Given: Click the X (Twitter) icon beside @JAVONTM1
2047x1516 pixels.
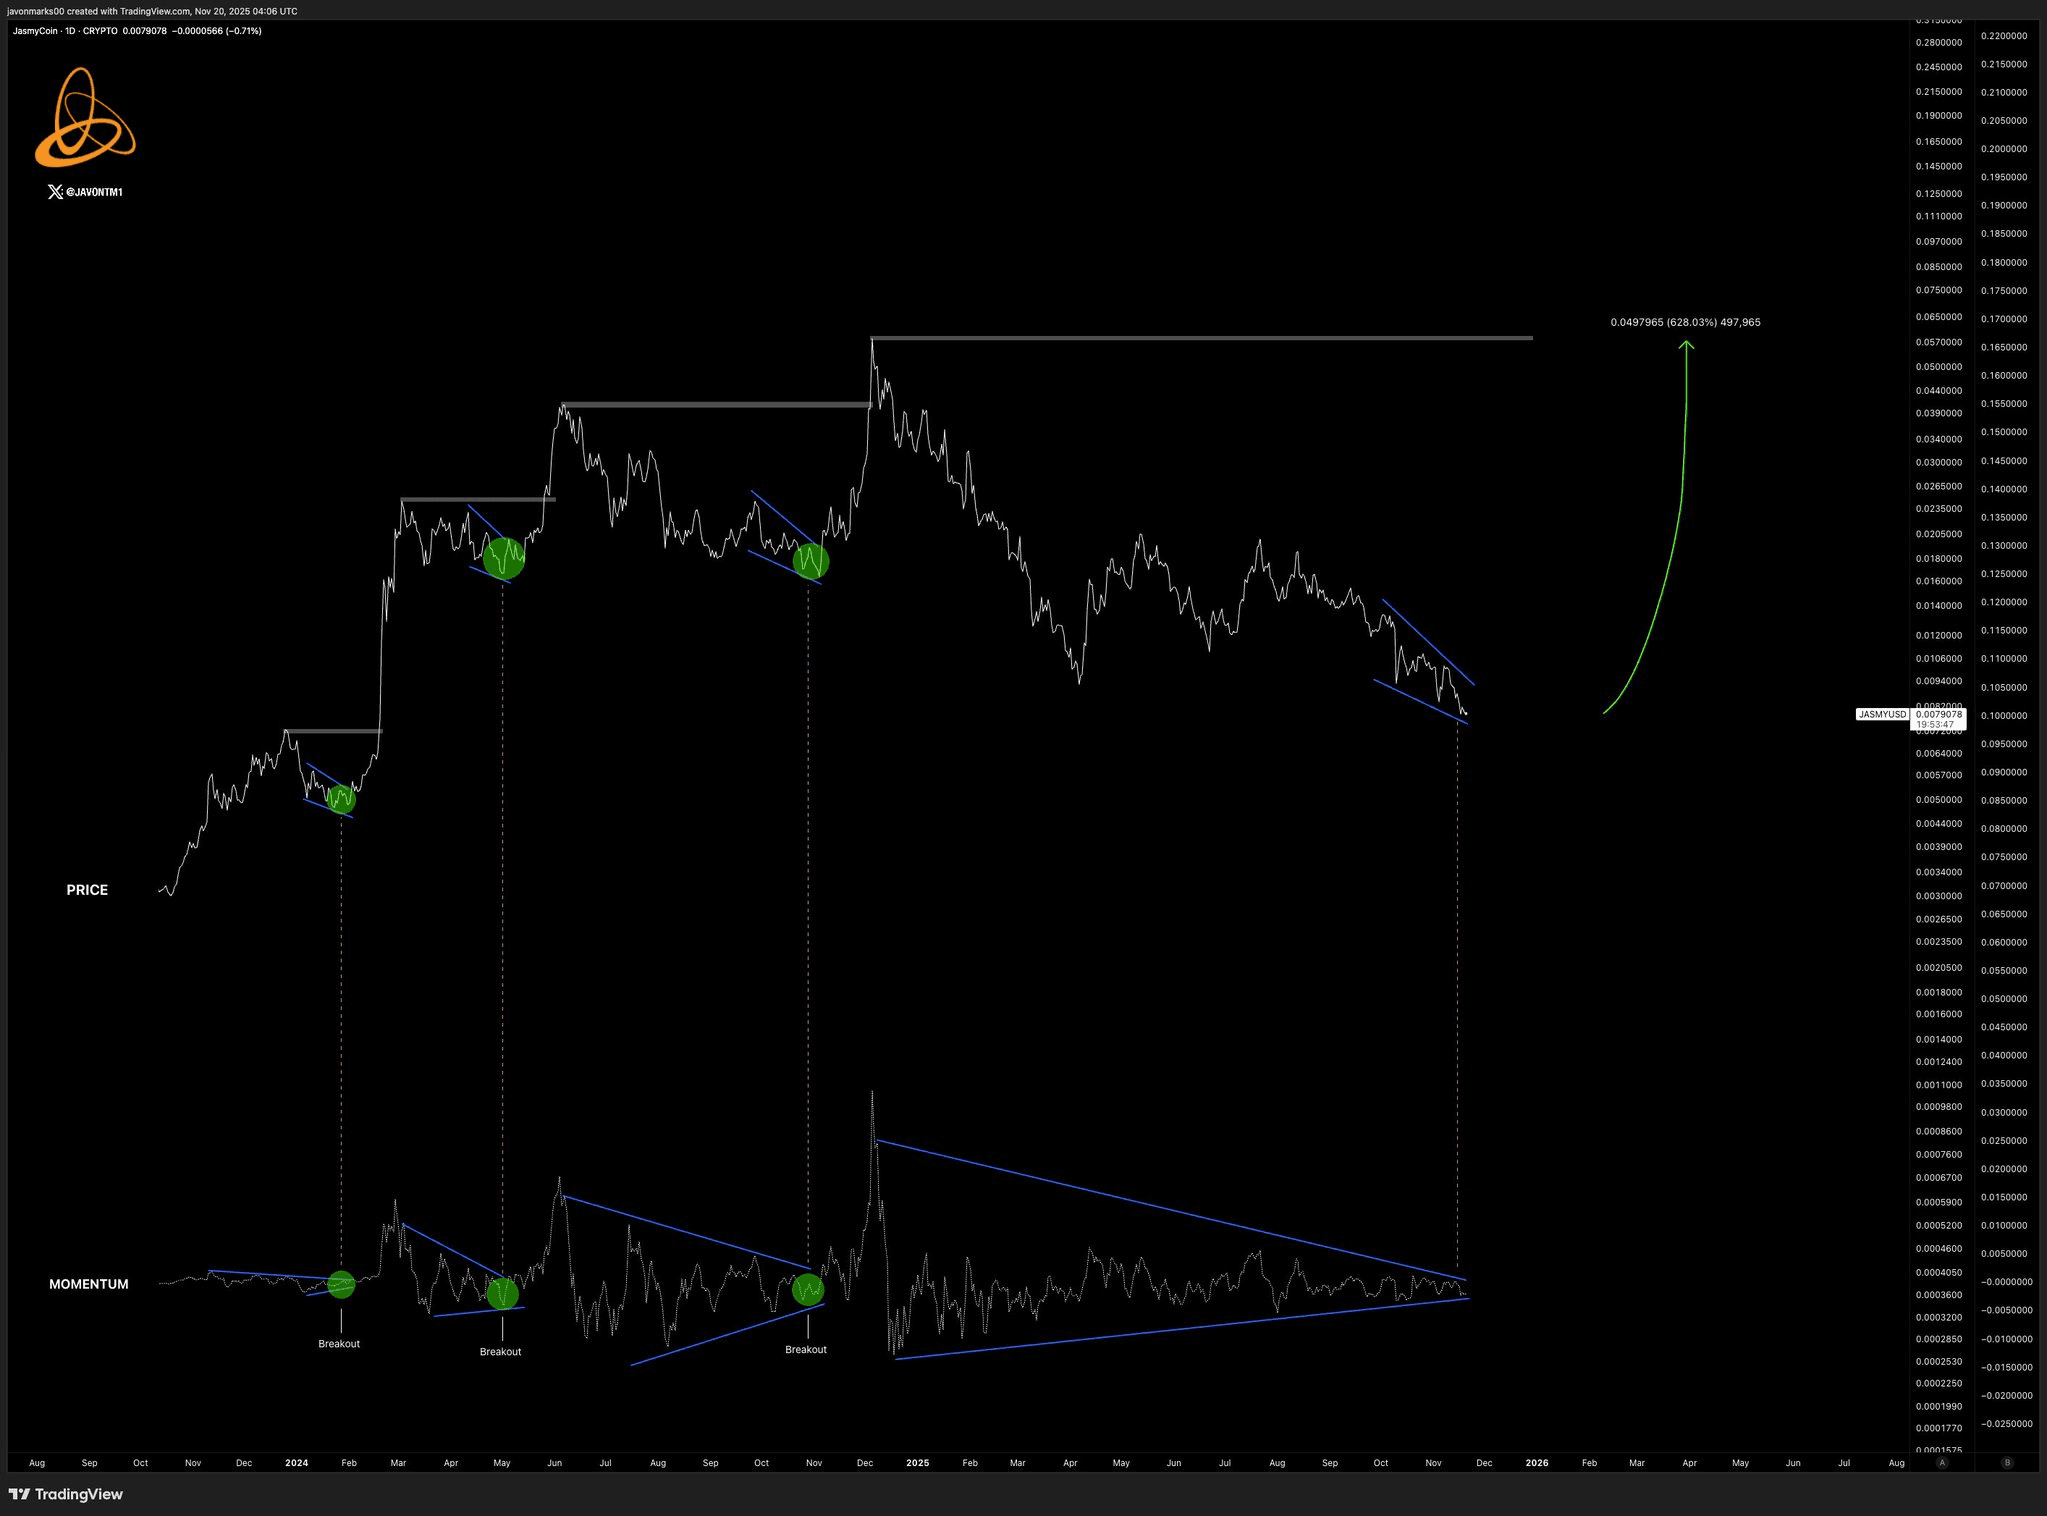Looking at the screenshot, I should coord(55,192).
